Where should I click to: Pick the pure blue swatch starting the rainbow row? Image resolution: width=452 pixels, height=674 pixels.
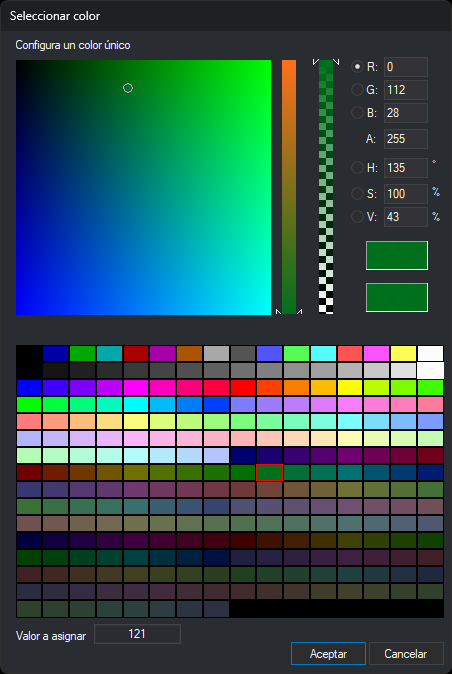tap(29, 388)
